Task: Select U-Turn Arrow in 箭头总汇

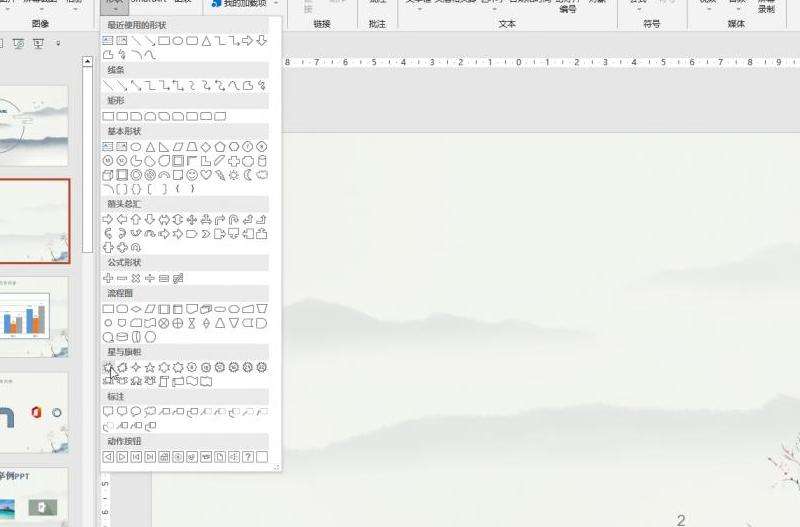Action: (x=234, y=219)
